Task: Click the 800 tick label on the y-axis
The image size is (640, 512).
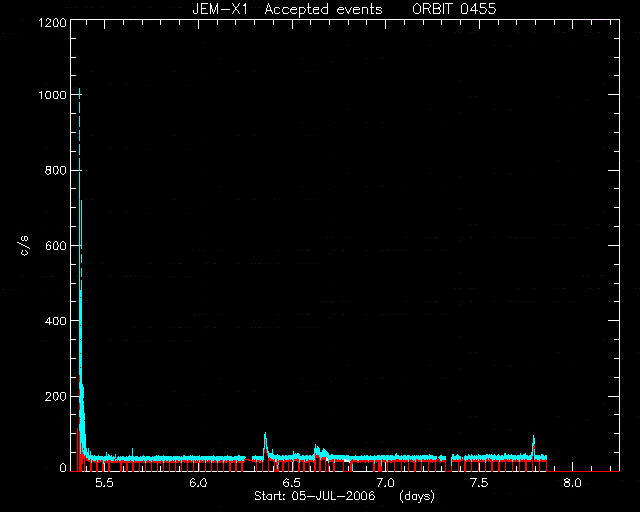Action: (56, 170)
